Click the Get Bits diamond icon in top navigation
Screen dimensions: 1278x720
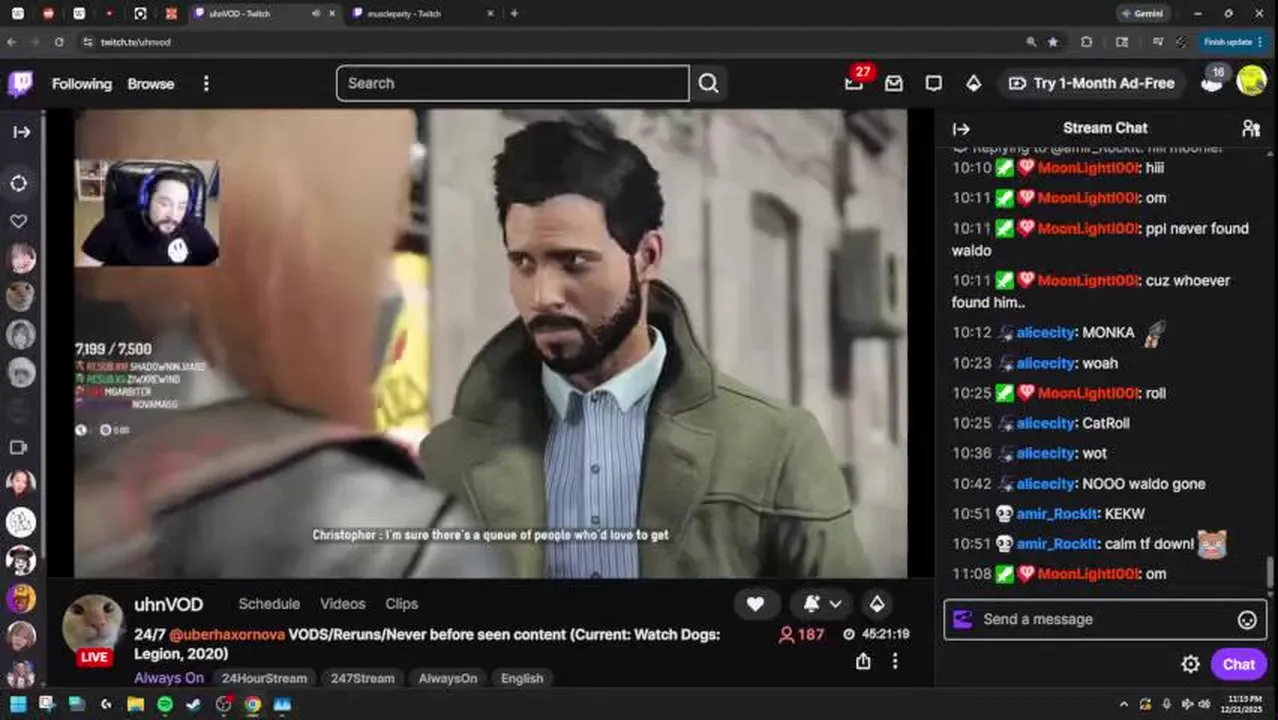973,84
